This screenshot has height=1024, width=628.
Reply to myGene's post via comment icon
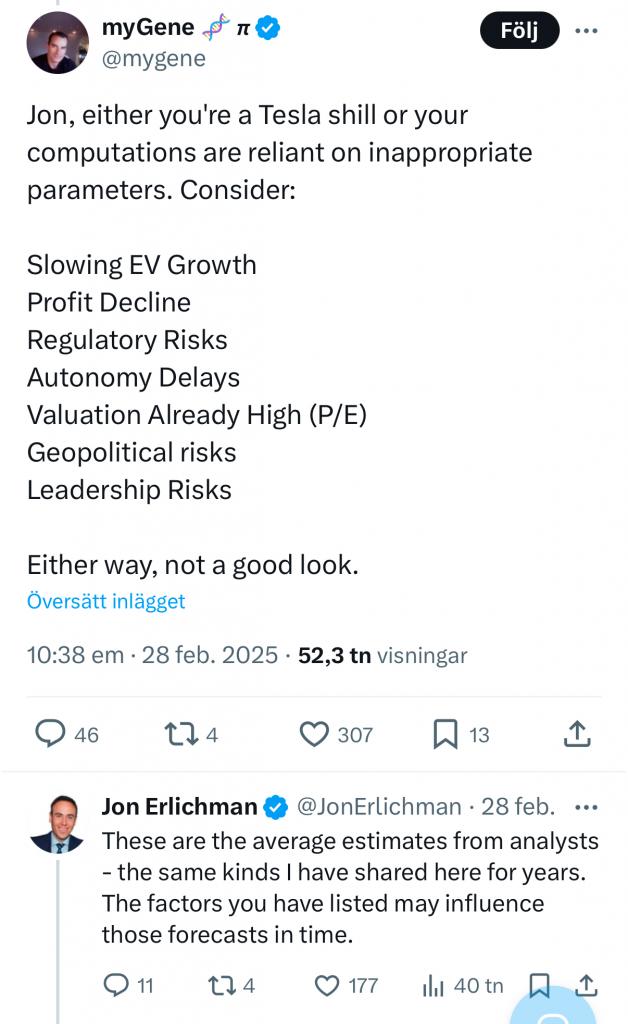coord(51,735)
